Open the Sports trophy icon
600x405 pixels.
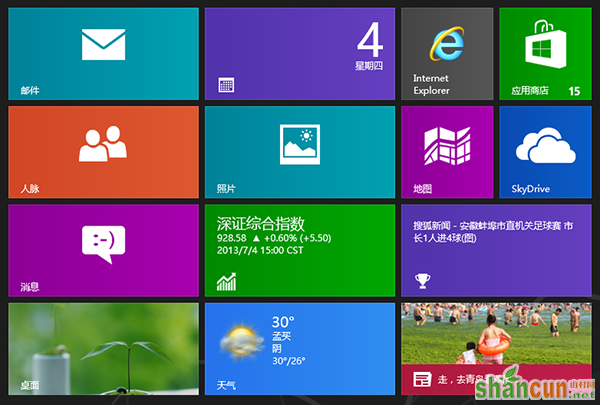coord(422,281)
